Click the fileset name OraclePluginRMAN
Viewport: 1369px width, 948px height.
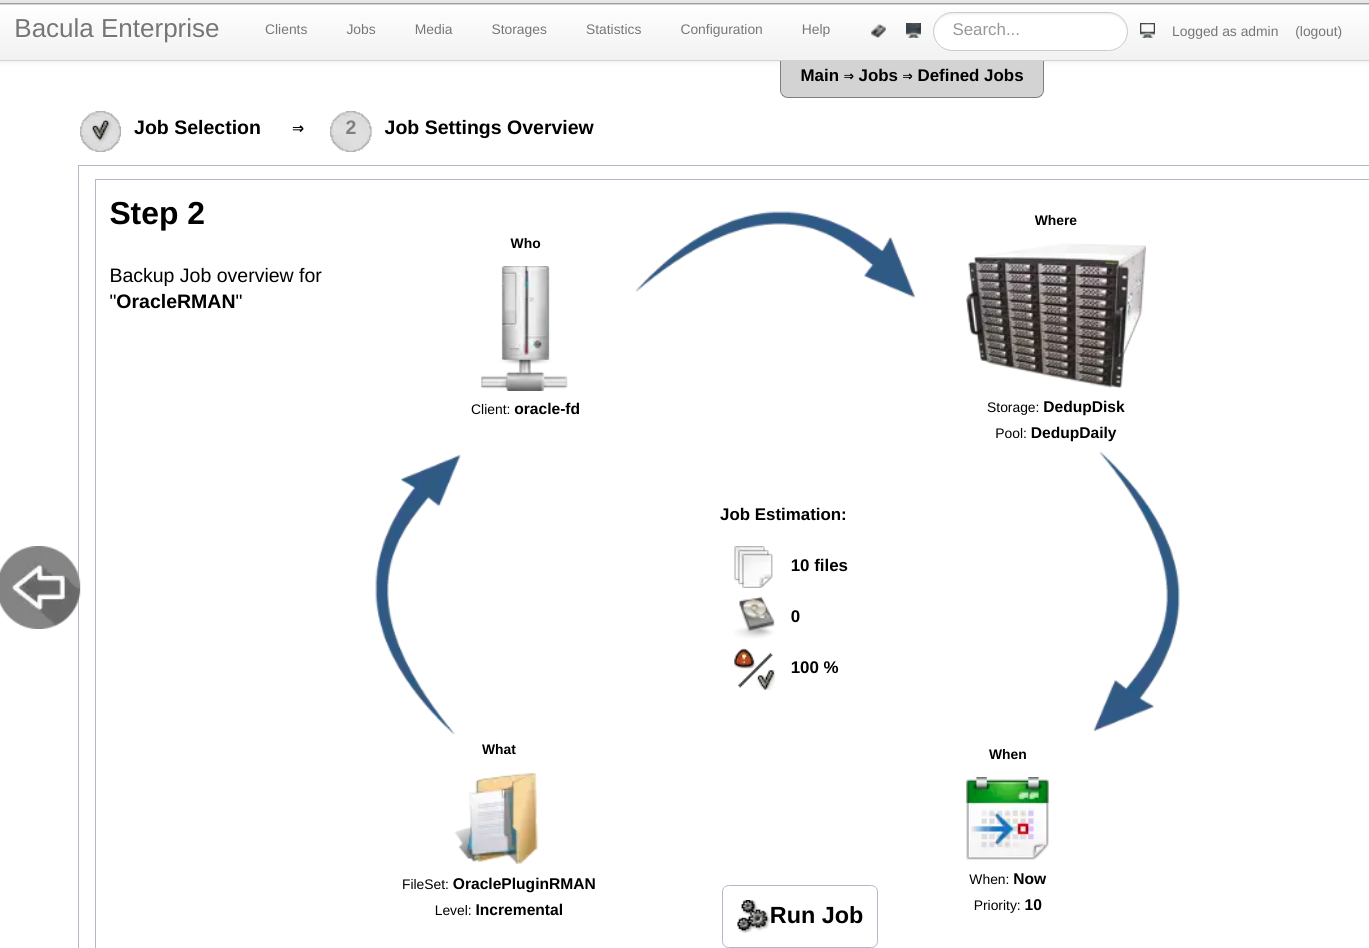[x=524, y=884]
